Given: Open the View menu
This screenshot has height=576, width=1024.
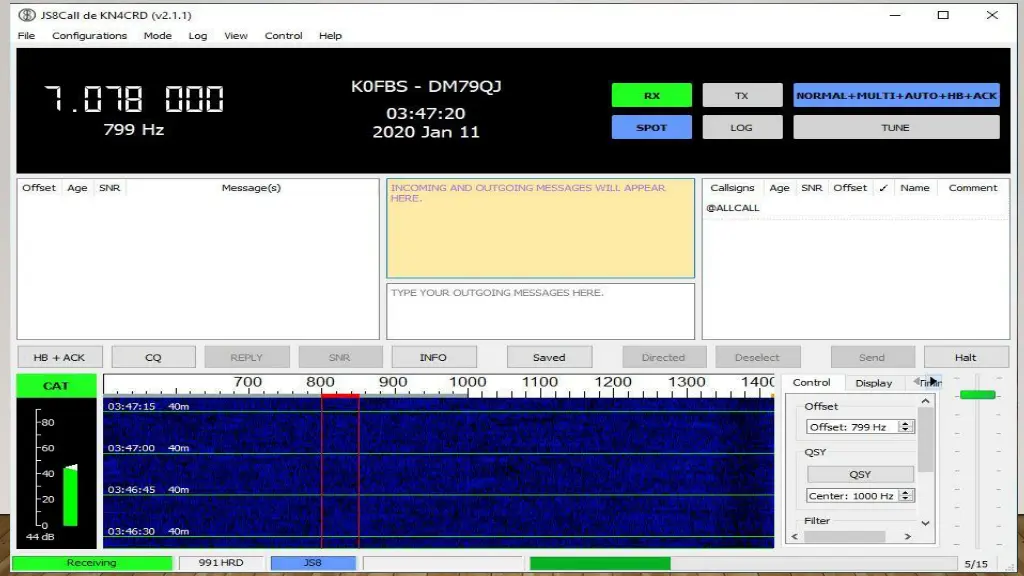Looking at the screenshot, I should pos(236,36).
